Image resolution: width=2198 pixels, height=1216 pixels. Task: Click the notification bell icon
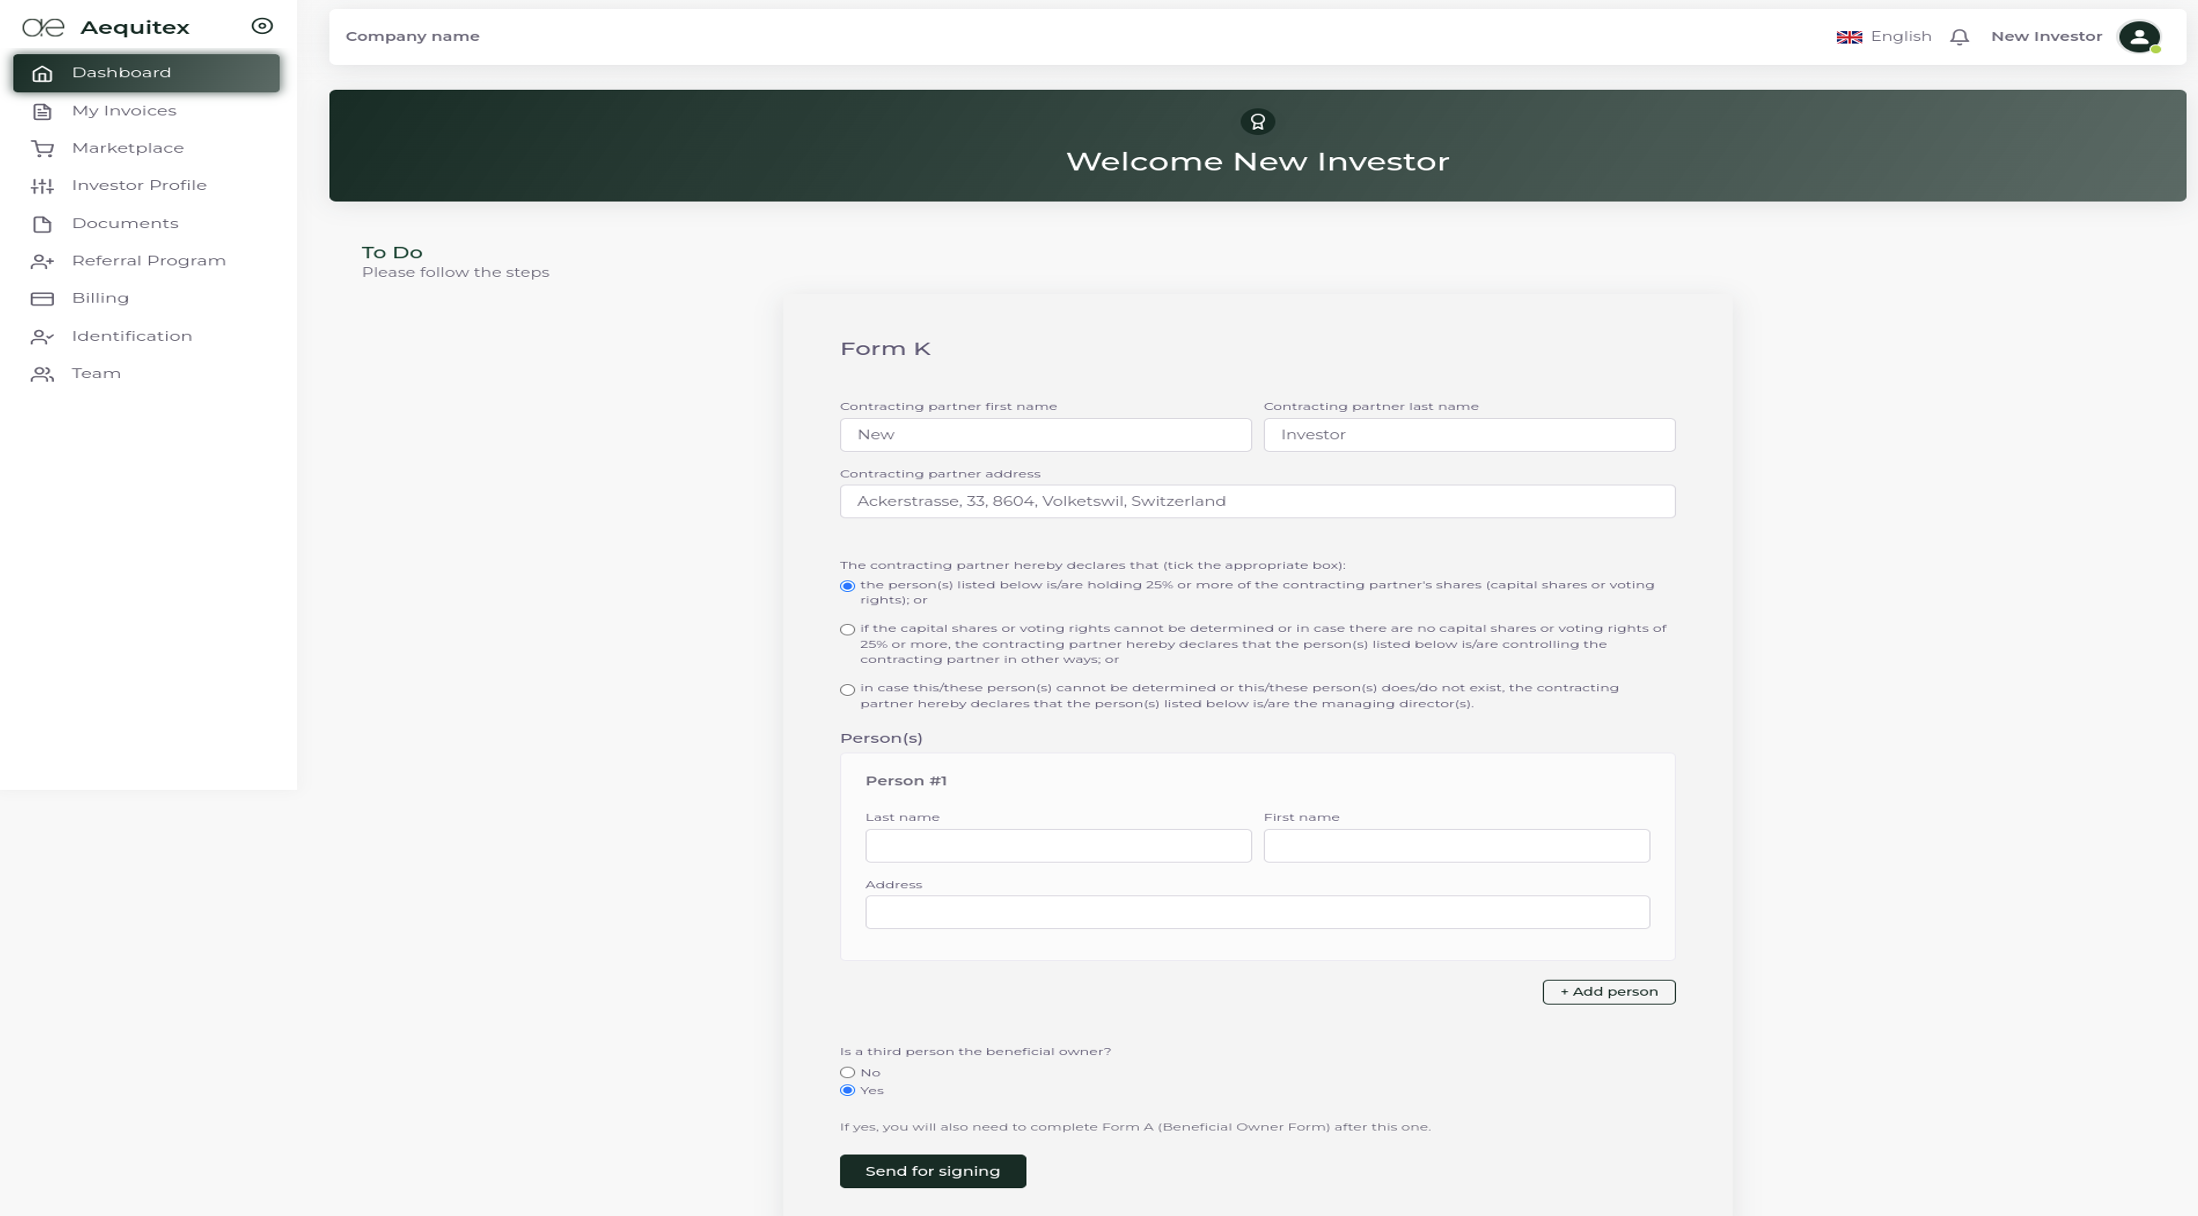1959,37
